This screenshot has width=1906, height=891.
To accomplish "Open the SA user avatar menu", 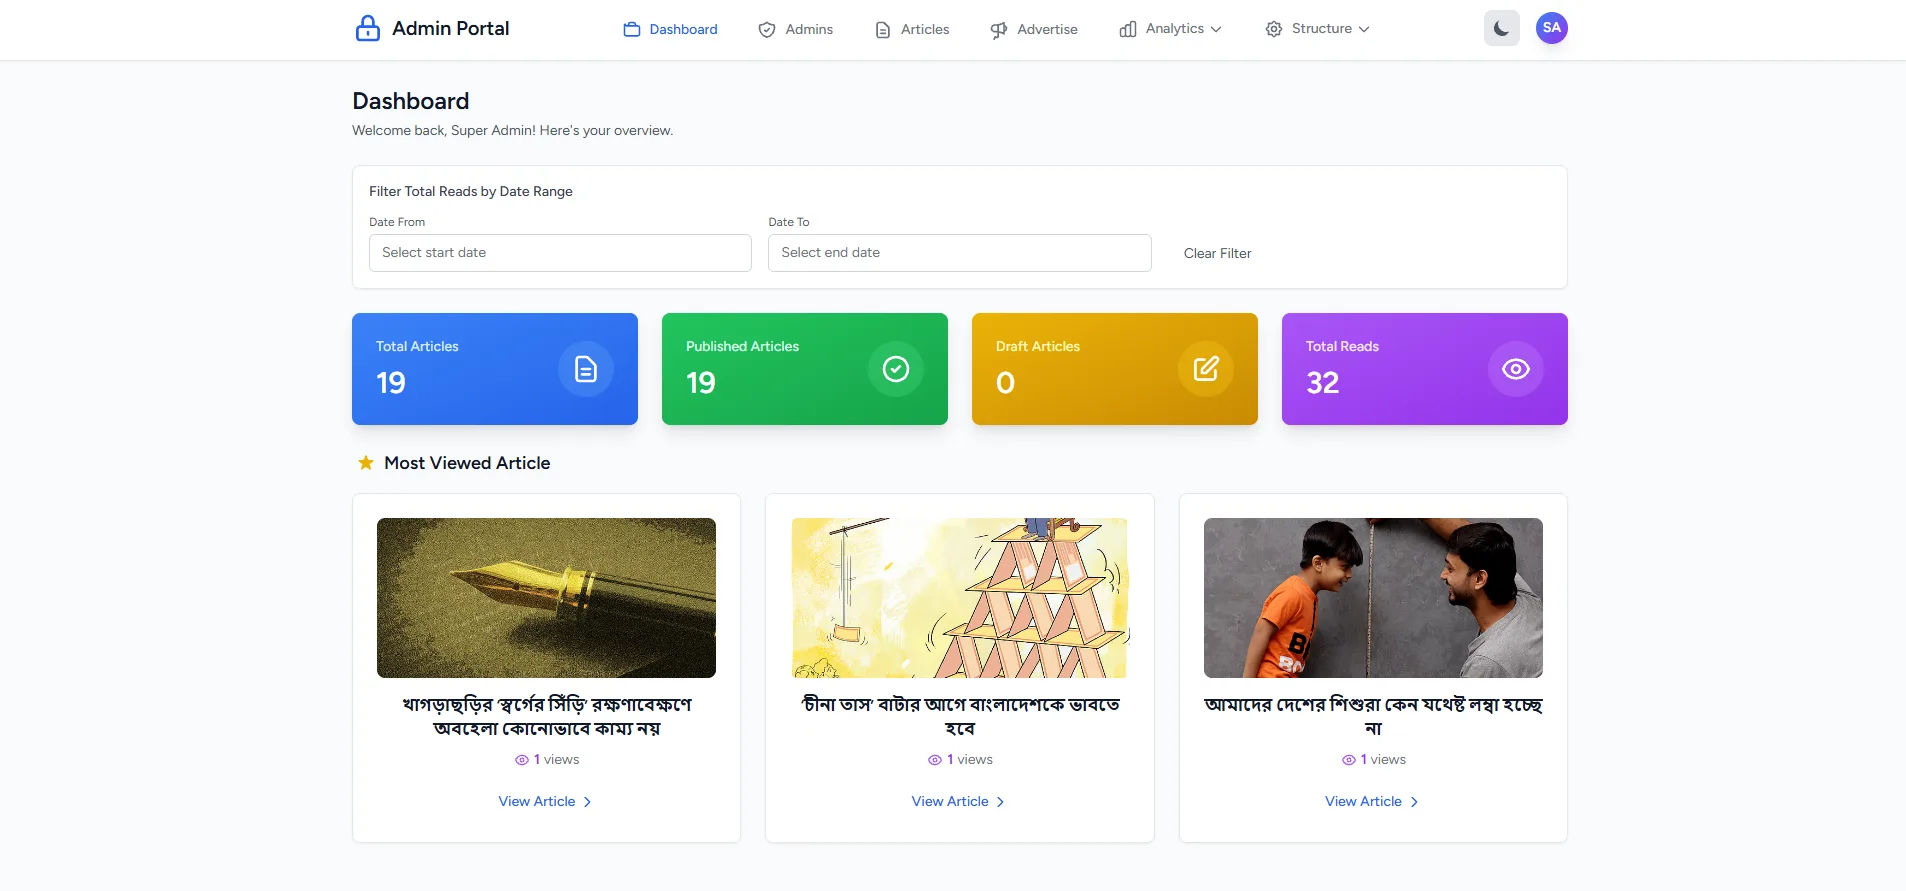I will [1551, 28].
